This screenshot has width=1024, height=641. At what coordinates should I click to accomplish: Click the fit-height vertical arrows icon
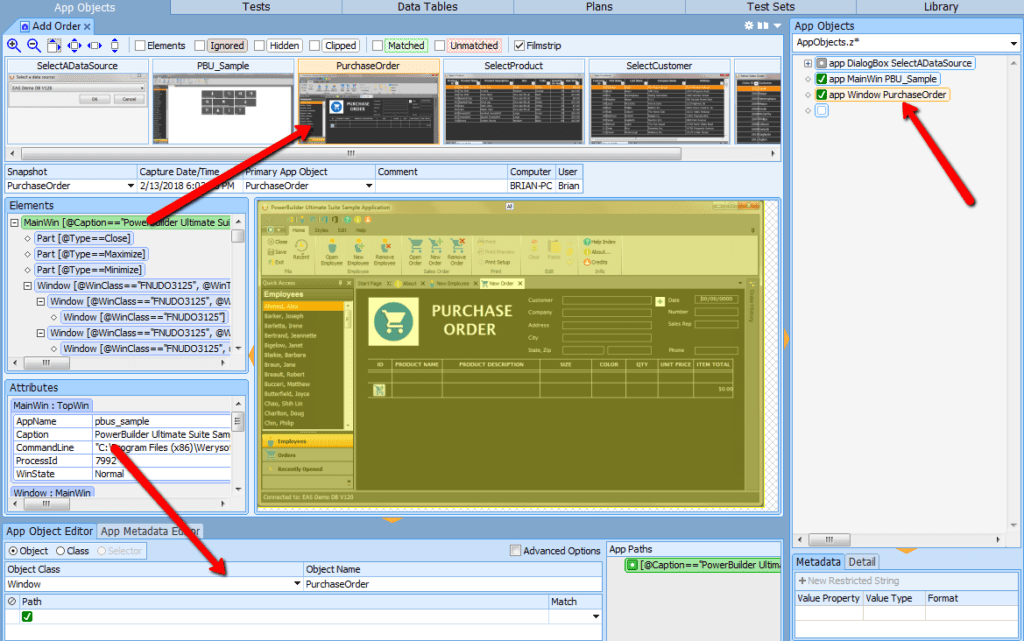(114, 45)
